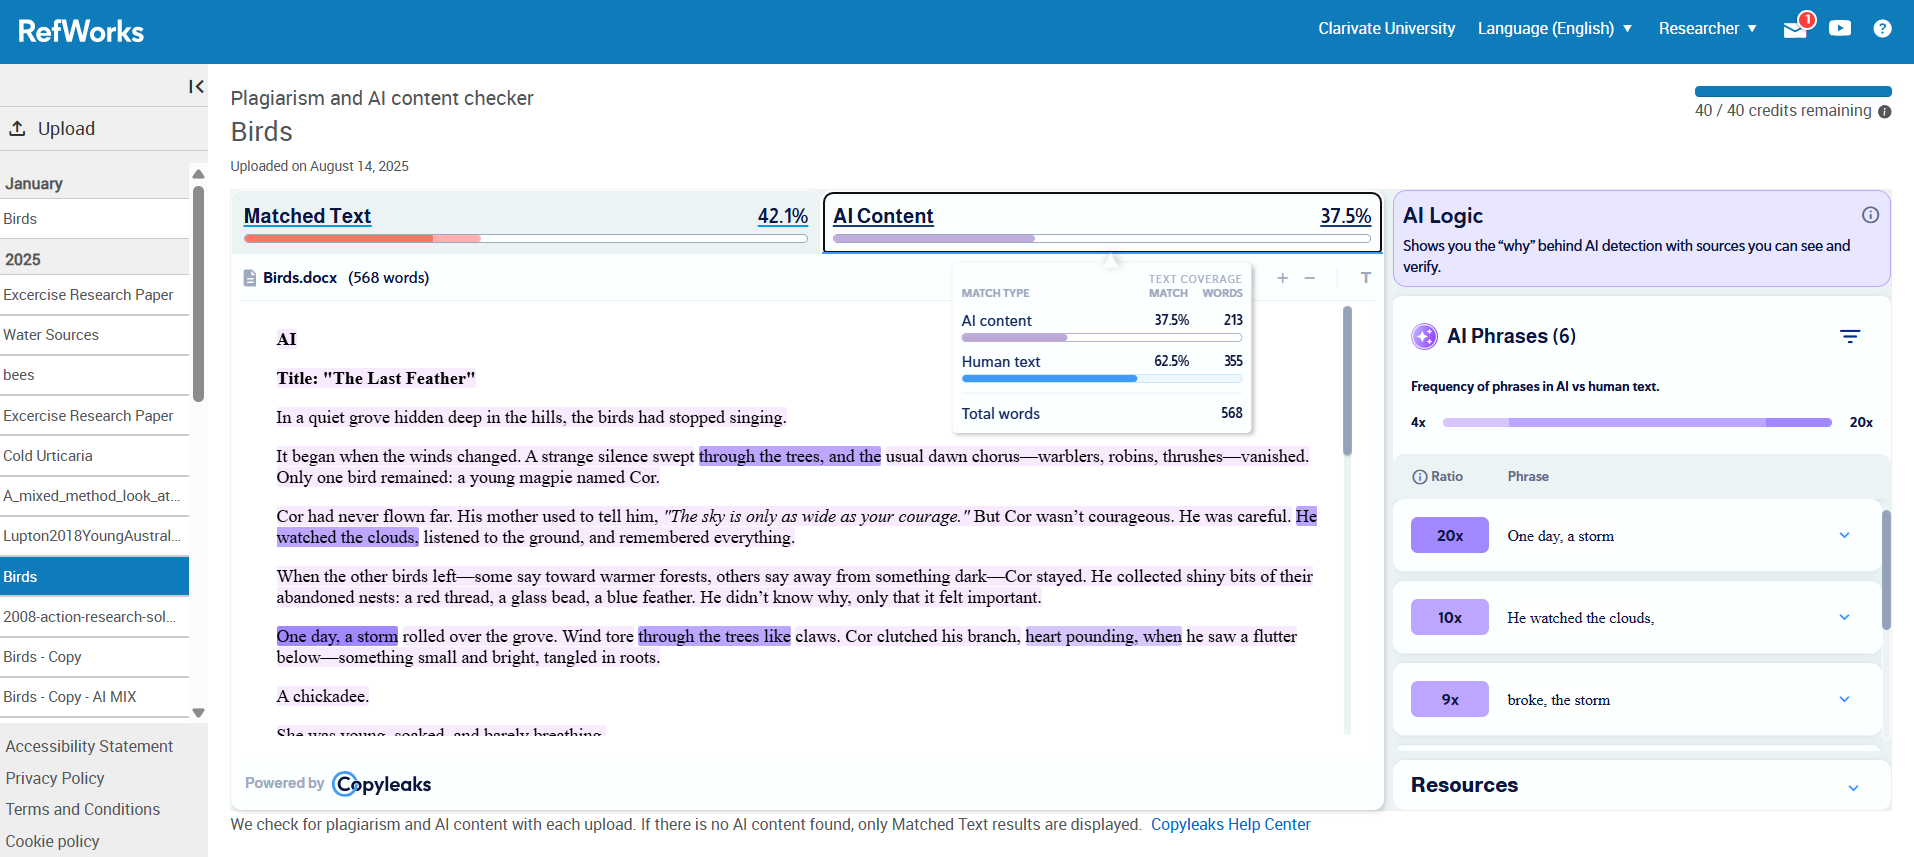Select Birds under the January group
The image size is (1914, 857).
(94, 219)
